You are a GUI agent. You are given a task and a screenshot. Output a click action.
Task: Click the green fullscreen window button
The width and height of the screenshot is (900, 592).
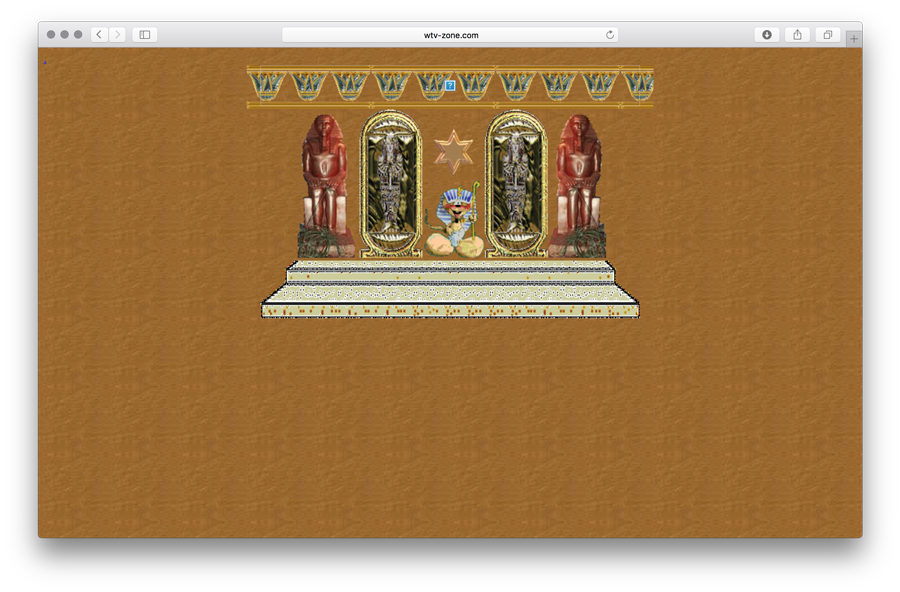[x=78, y=35]
